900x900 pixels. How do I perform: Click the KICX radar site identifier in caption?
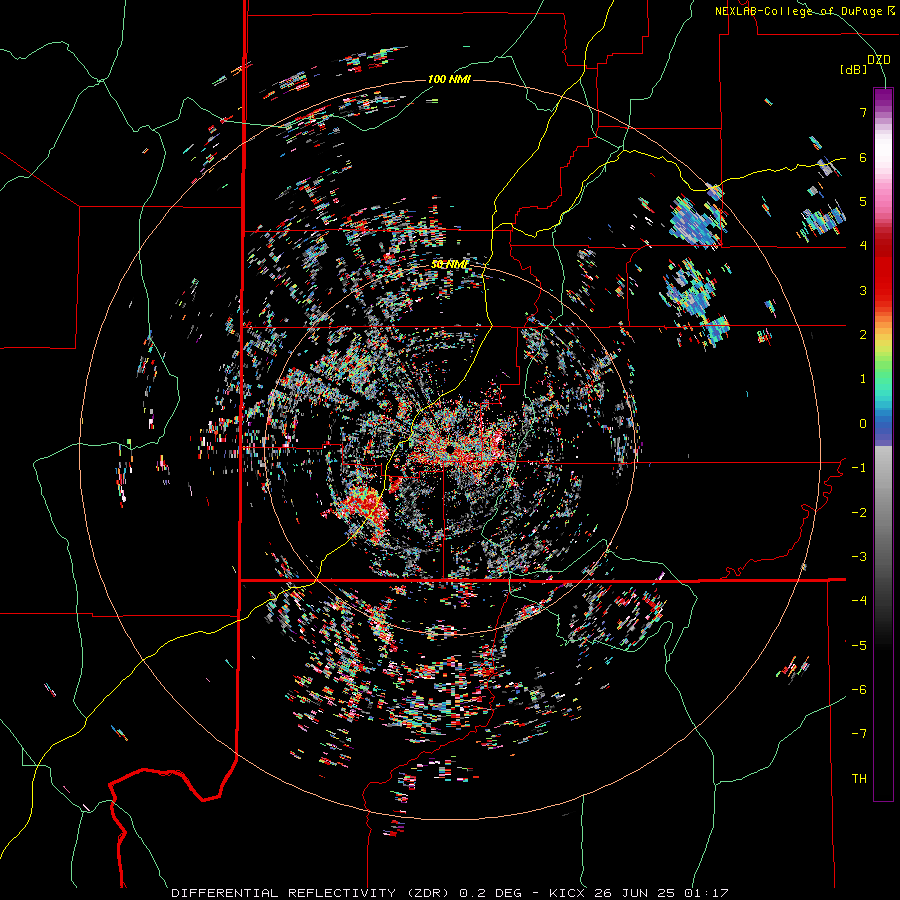click(567, 893)
